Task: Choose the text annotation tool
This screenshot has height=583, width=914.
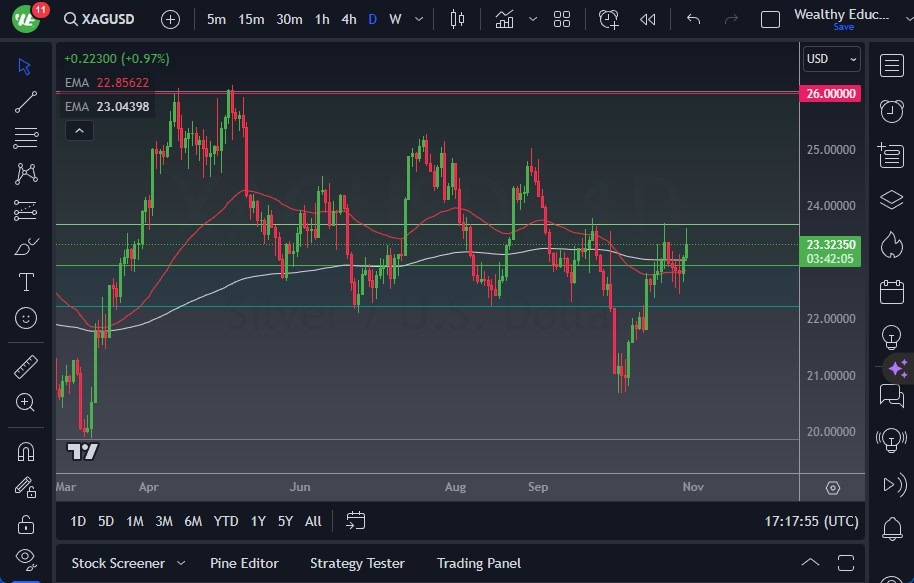Action: [26, 282]
